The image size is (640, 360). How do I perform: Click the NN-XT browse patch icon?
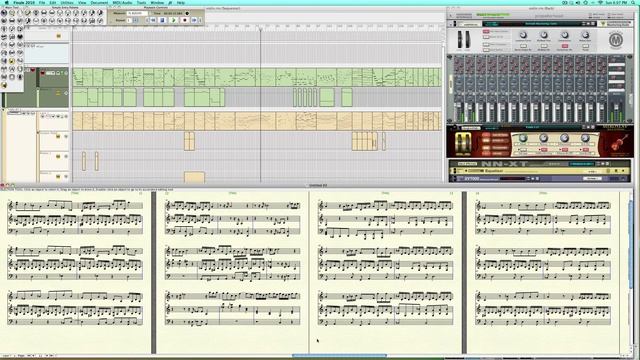602,164
